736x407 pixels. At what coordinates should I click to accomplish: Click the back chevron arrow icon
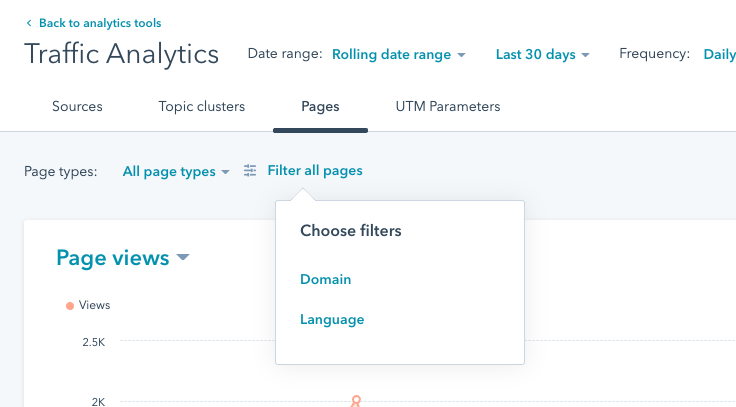(x=29, y=23)
